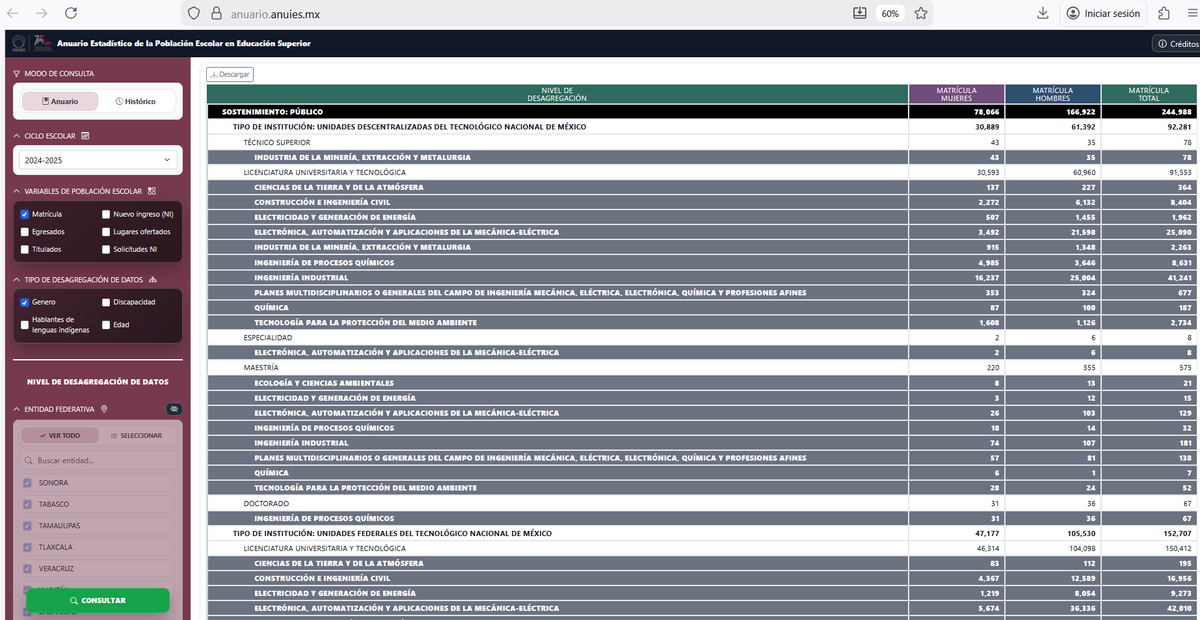Check the Solicitudes NI checkbox
Image resolution: width=1200 pixels, height=620 pixels.
(x=106, y=249)
